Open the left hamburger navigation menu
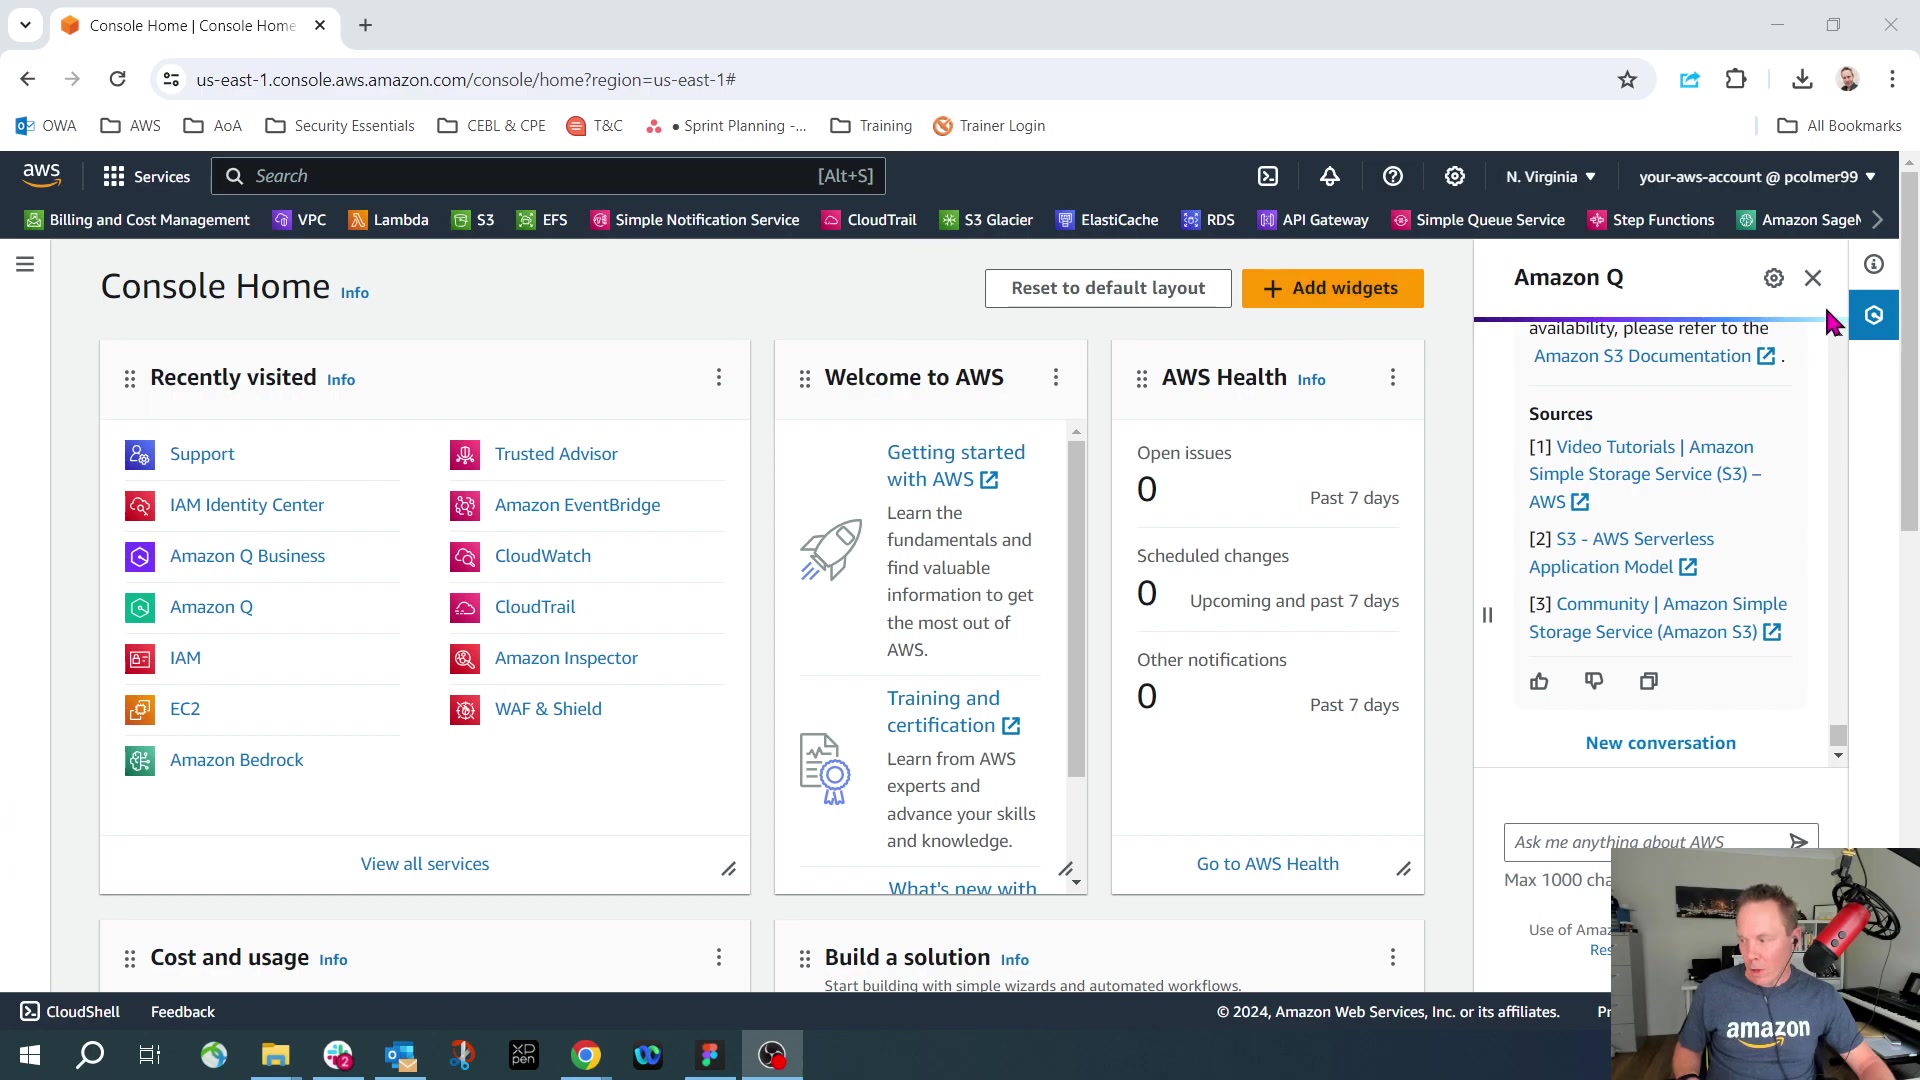This screenshot has width=1920, height=1080. [25, 264]
